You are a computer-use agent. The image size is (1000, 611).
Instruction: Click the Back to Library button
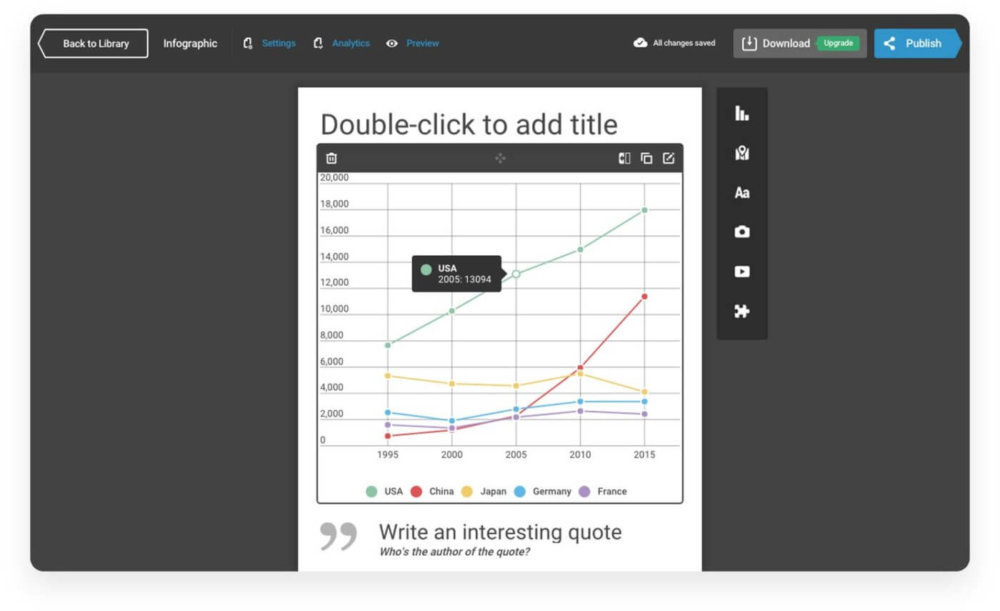click(94, 43)
